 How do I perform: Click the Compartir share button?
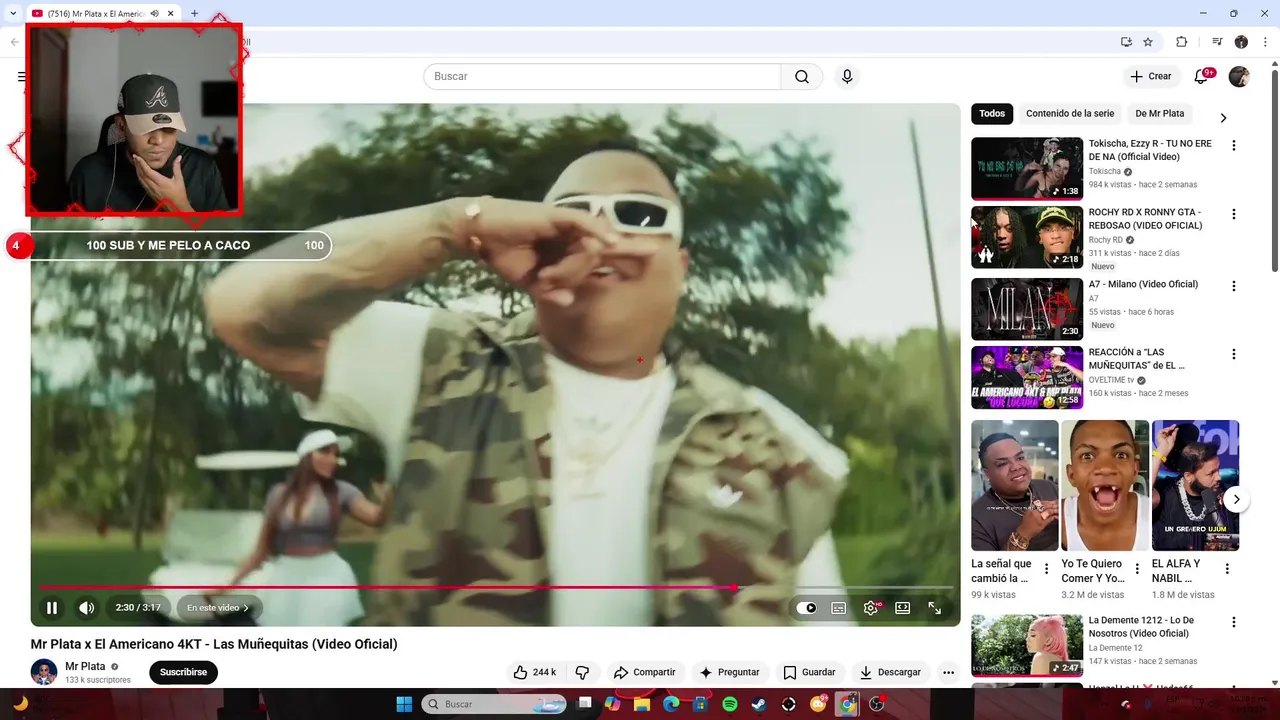[x=644, y=673]
